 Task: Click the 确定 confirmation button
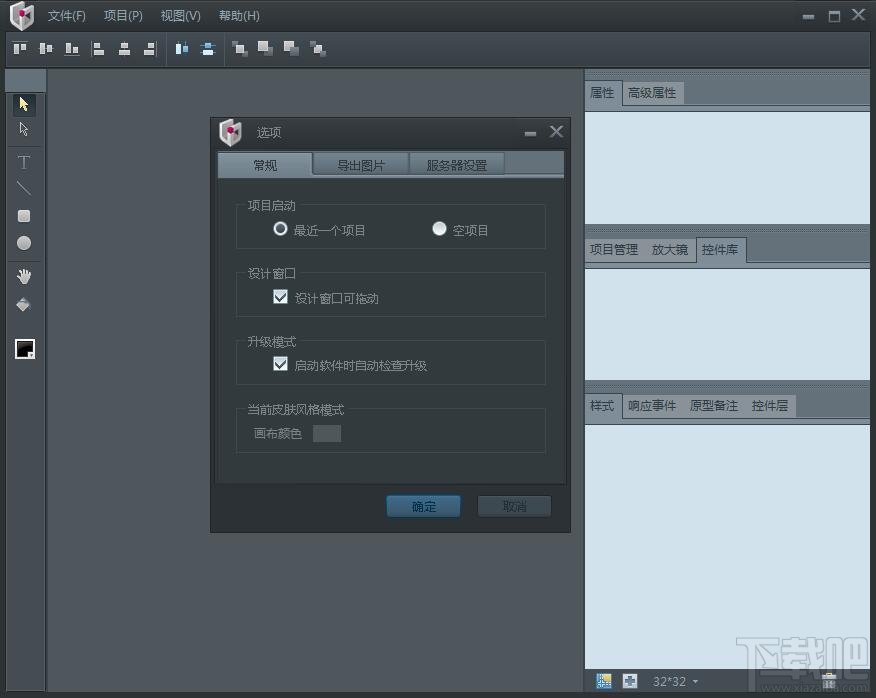[422, 506]
